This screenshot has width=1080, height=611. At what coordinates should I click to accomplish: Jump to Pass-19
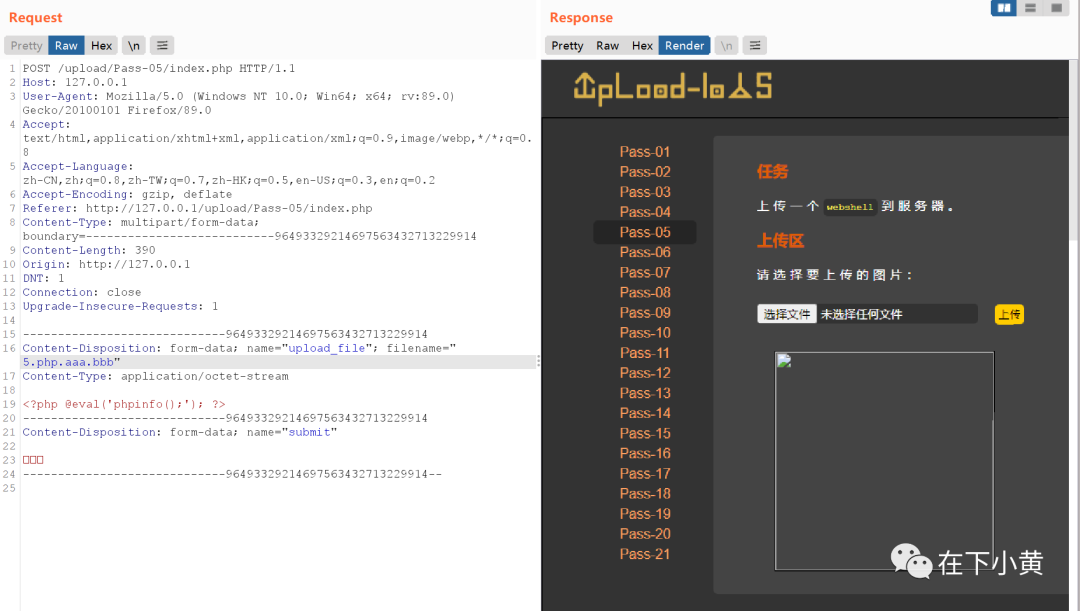pos(645,514)
